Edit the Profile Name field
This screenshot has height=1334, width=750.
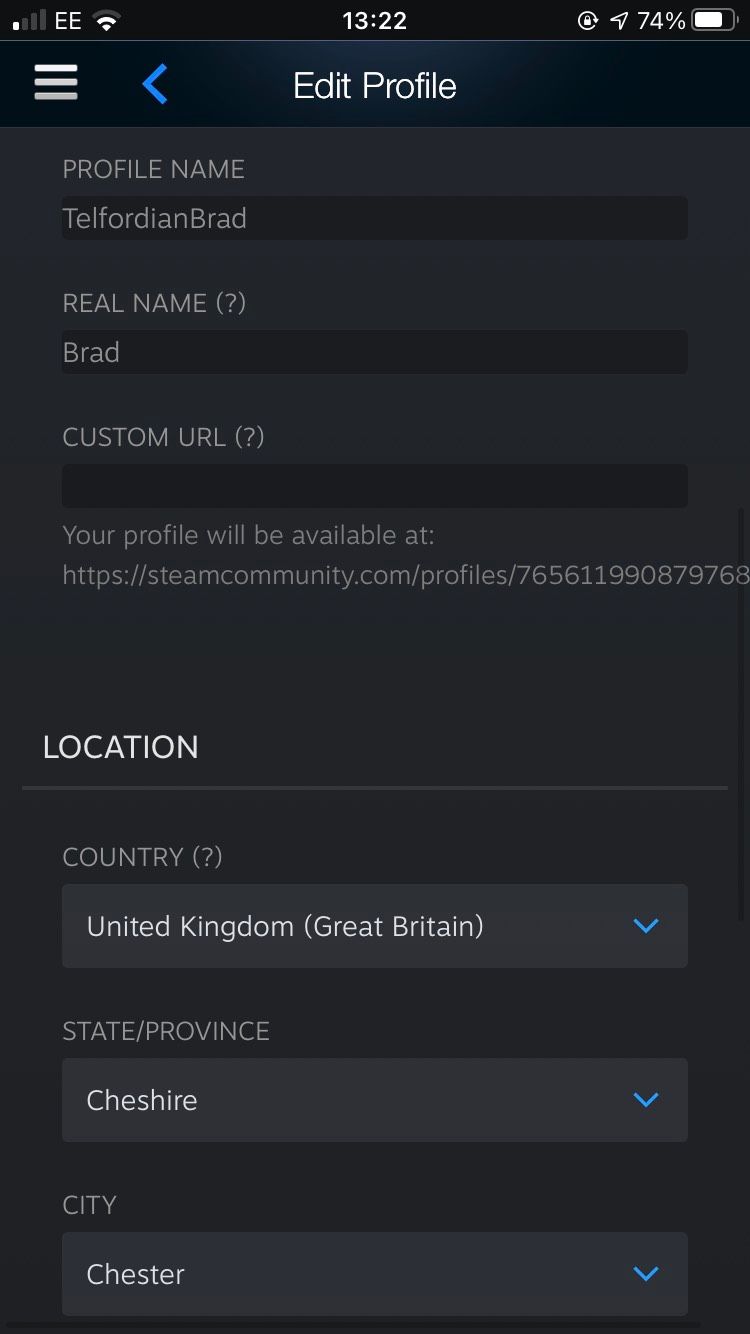tap(374, 218)
